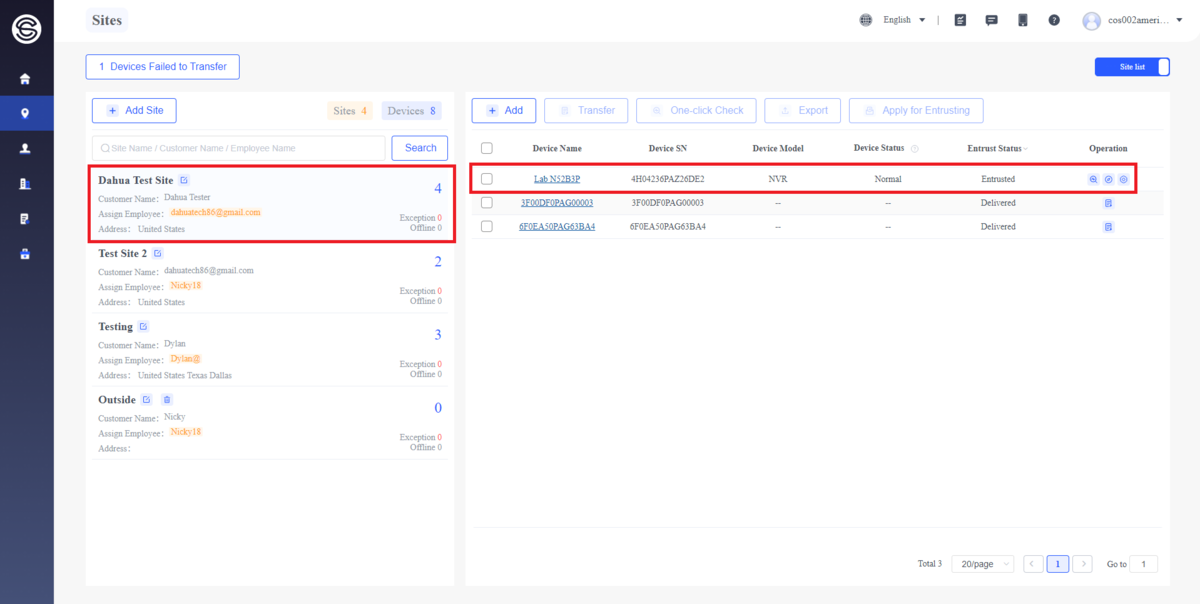This screenshot has height=604, width=1200.
Task: Open the mobile phone icon in header
Action: click(x=1022, y=20)
